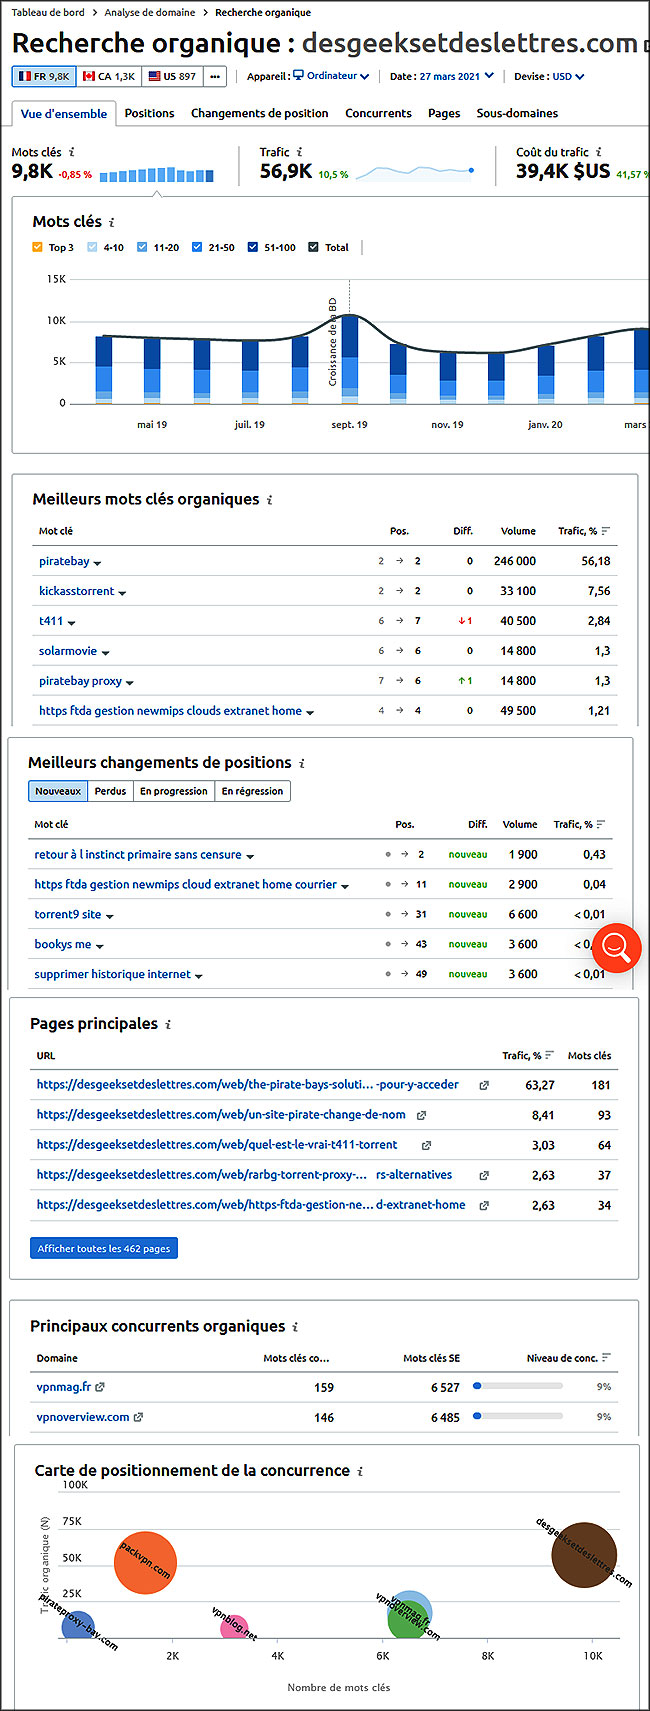Image resolution: width=650 pixels, height=1711 pixels.
Task: Click the more databases ellipsis button
Action: [215, 76]
